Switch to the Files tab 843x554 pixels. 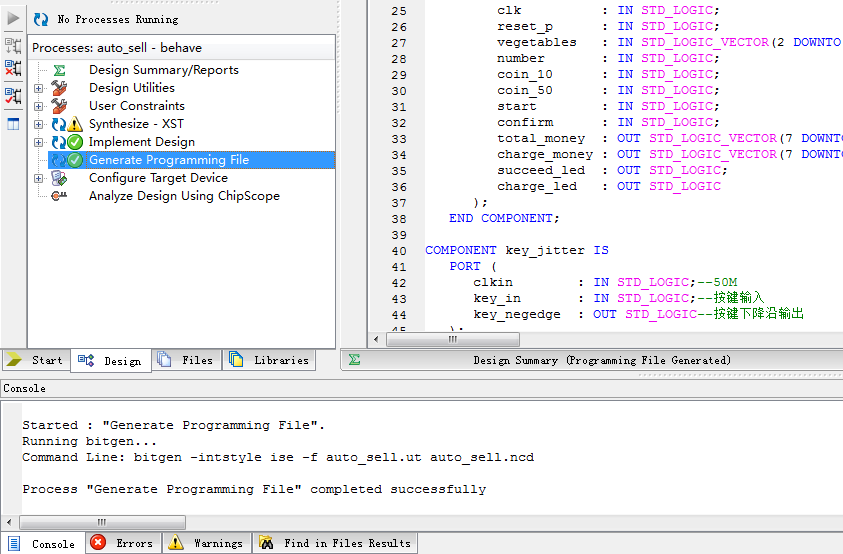pyautogui.click(x=186, y=360)
